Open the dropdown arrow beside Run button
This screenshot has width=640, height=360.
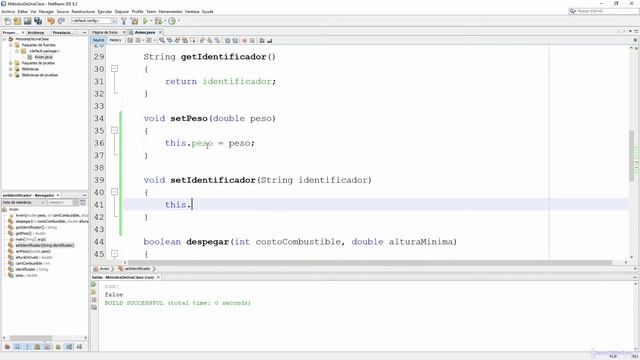coord(151,21)
